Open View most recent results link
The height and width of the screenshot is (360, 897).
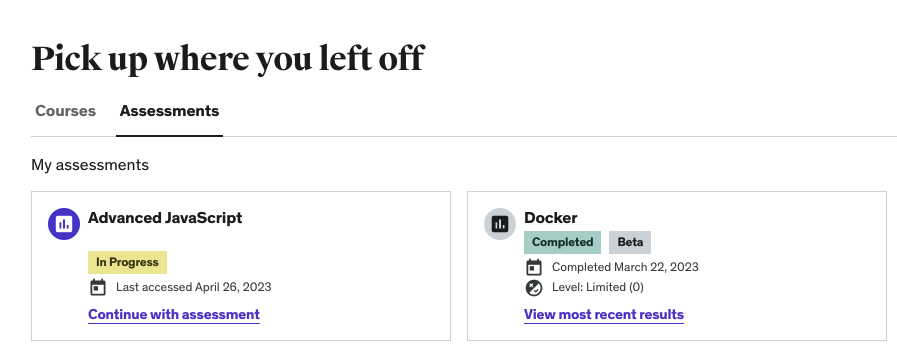[x=604, y=315]
